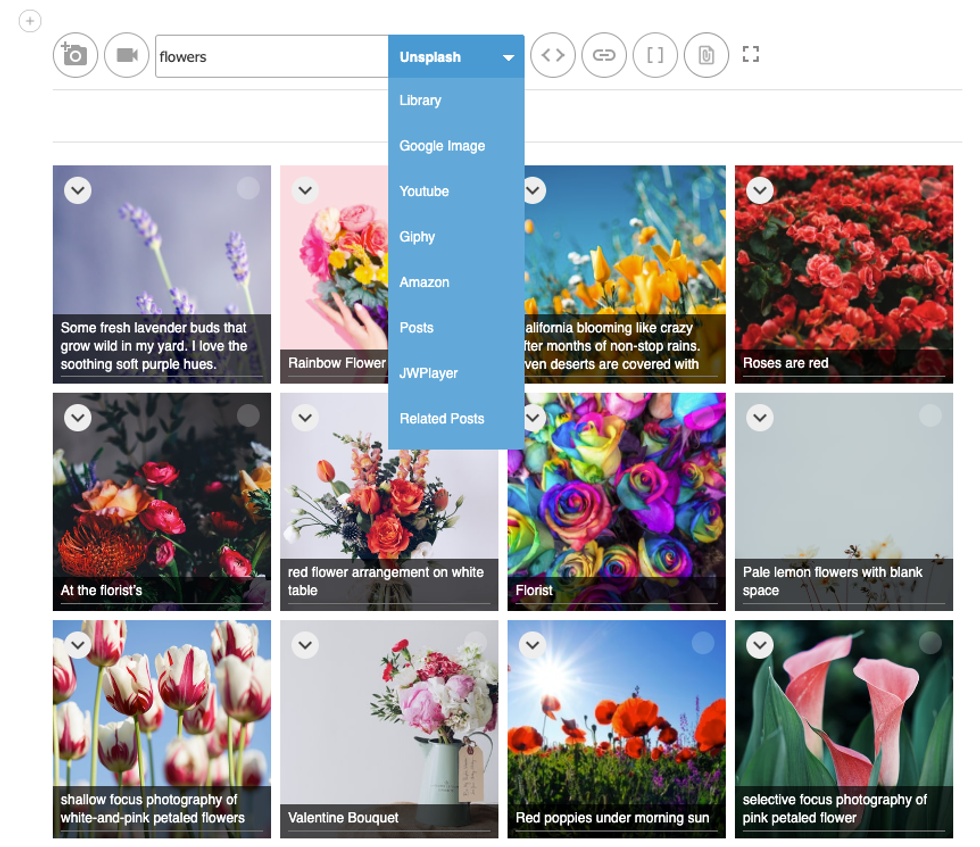Click the file attachment icon

coord(706,56)
